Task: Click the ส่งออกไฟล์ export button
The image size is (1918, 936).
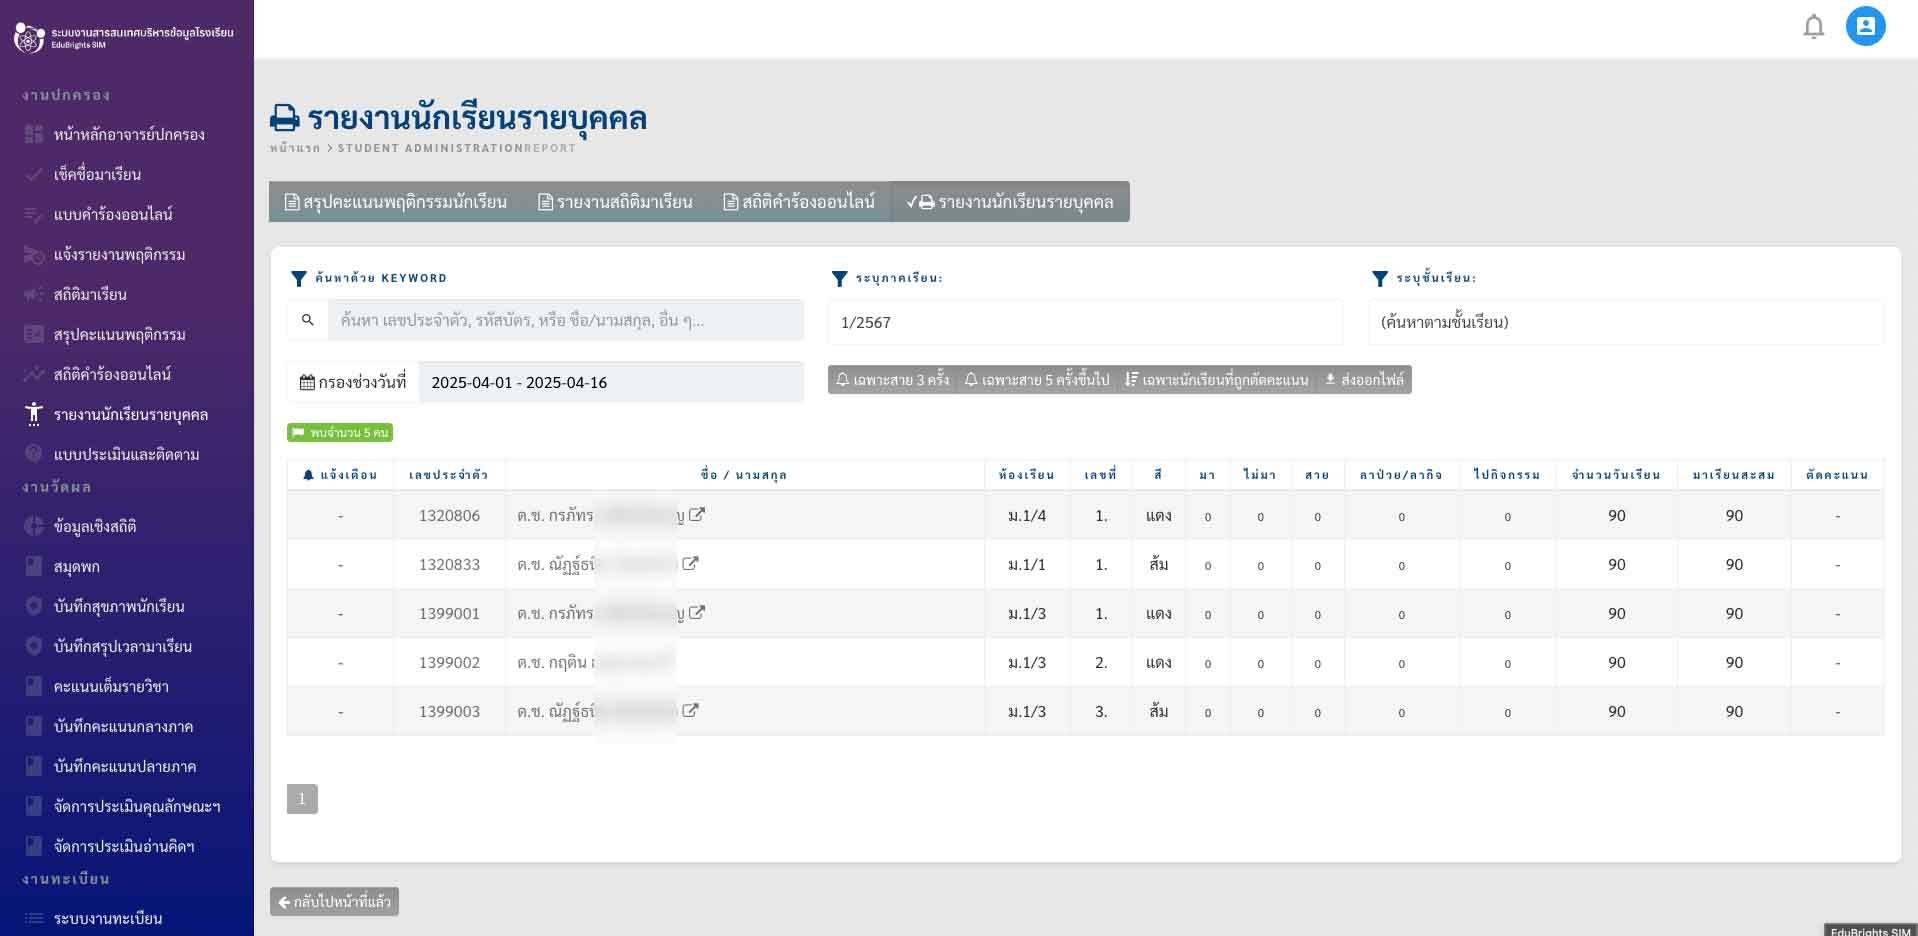Action: coord(1364,380)
